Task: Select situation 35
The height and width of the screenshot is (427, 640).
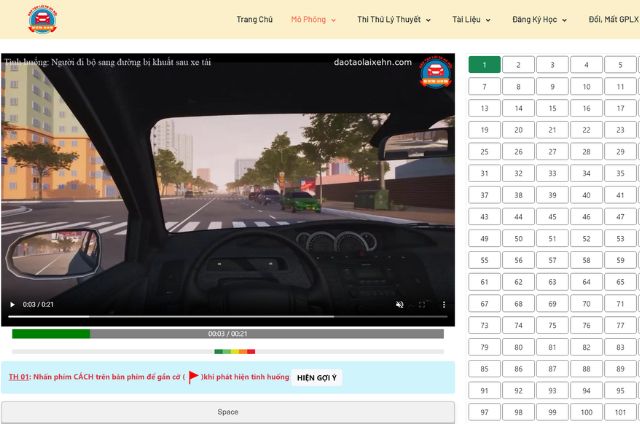Action: tap(620, 173)
